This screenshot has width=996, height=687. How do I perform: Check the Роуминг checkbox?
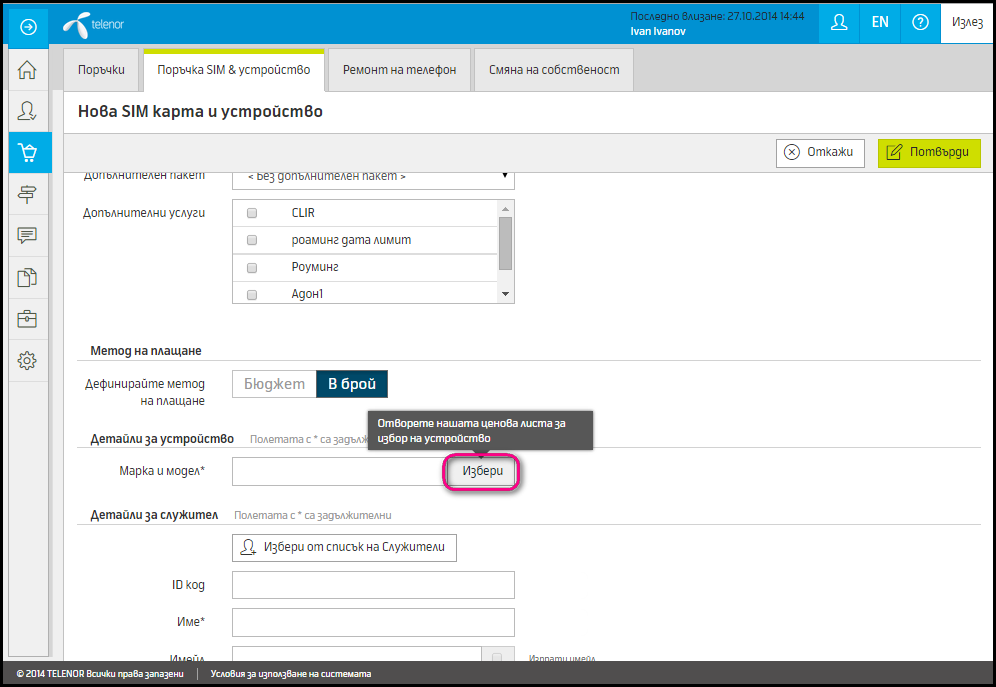pyautogui.click(x=252, y=268)
